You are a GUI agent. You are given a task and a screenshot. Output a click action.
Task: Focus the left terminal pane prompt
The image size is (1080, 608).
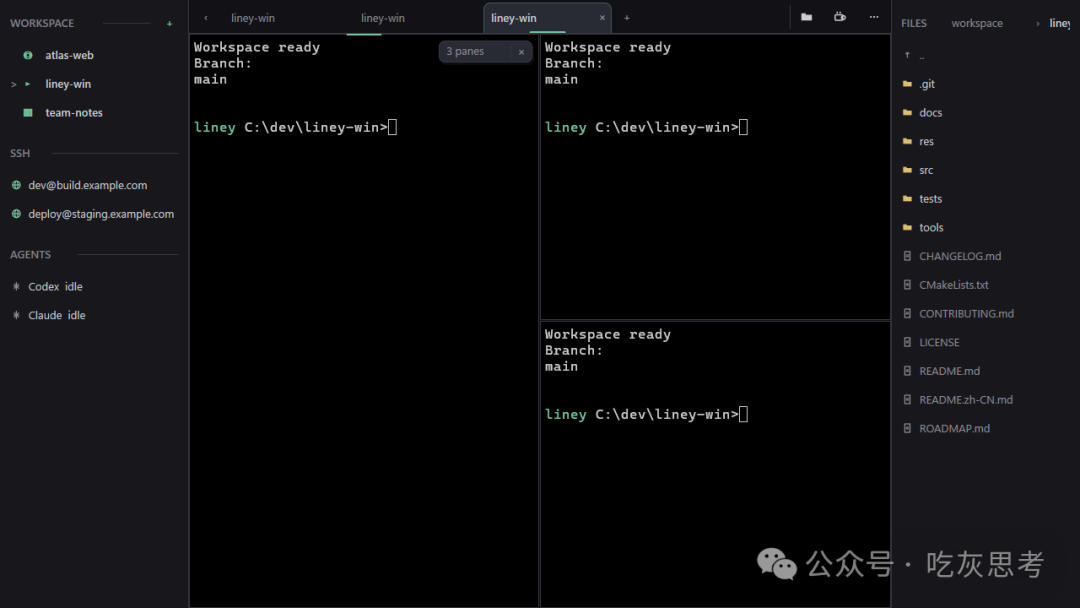pyautogui.click(x=295, y=127)
